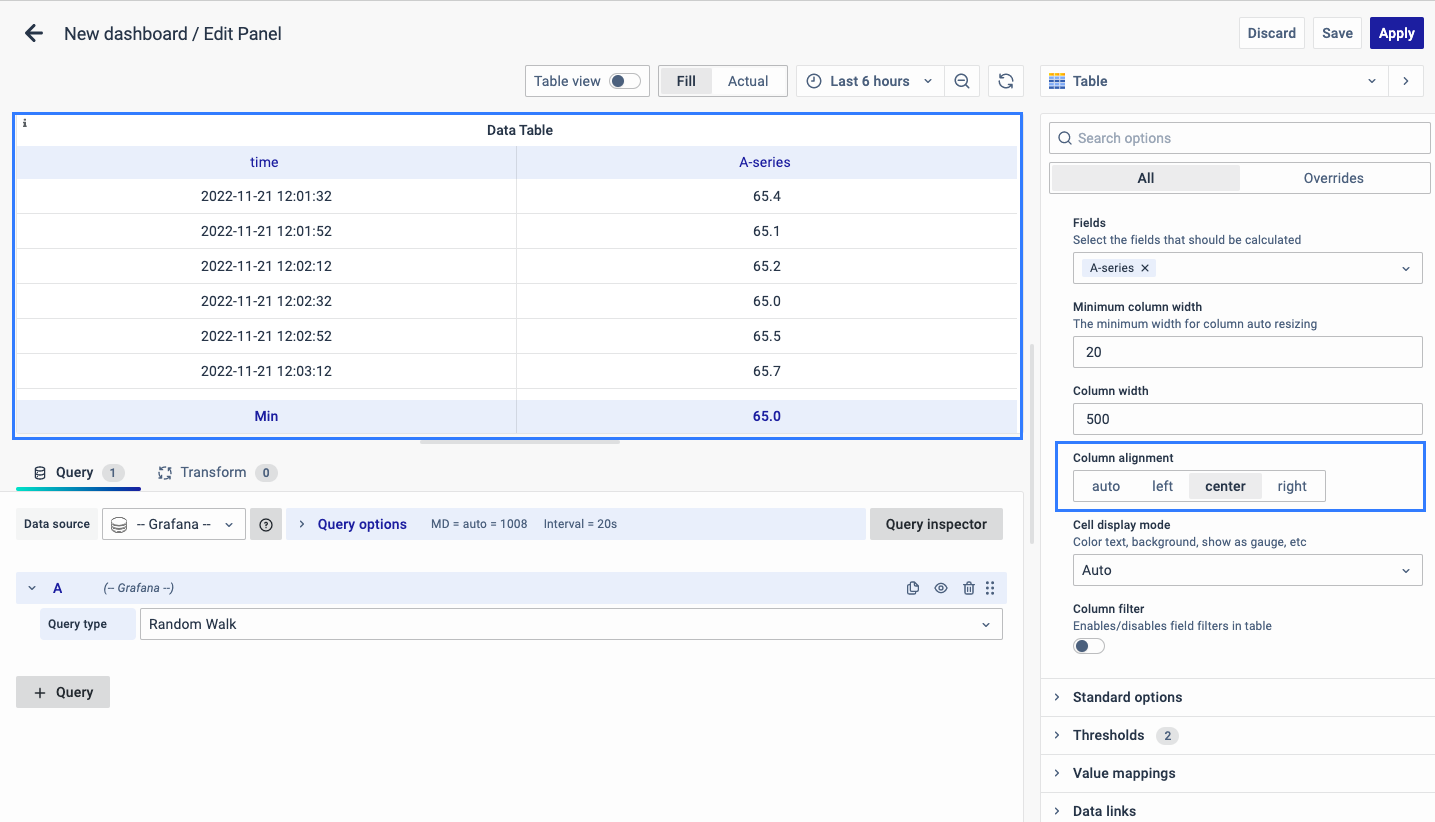The height and width of the screenshot is (822, 1435).
Task: Switch to the Overrides tab
Action: coord(1333,178)
